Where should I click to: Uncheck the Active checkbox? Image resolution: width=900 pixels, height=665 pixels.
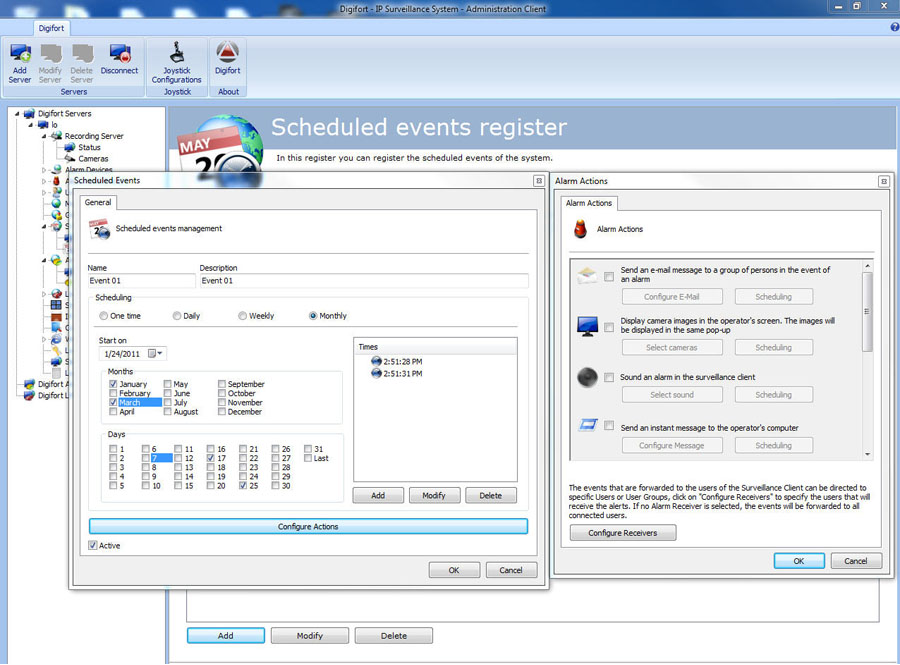[x=93, y=546]
